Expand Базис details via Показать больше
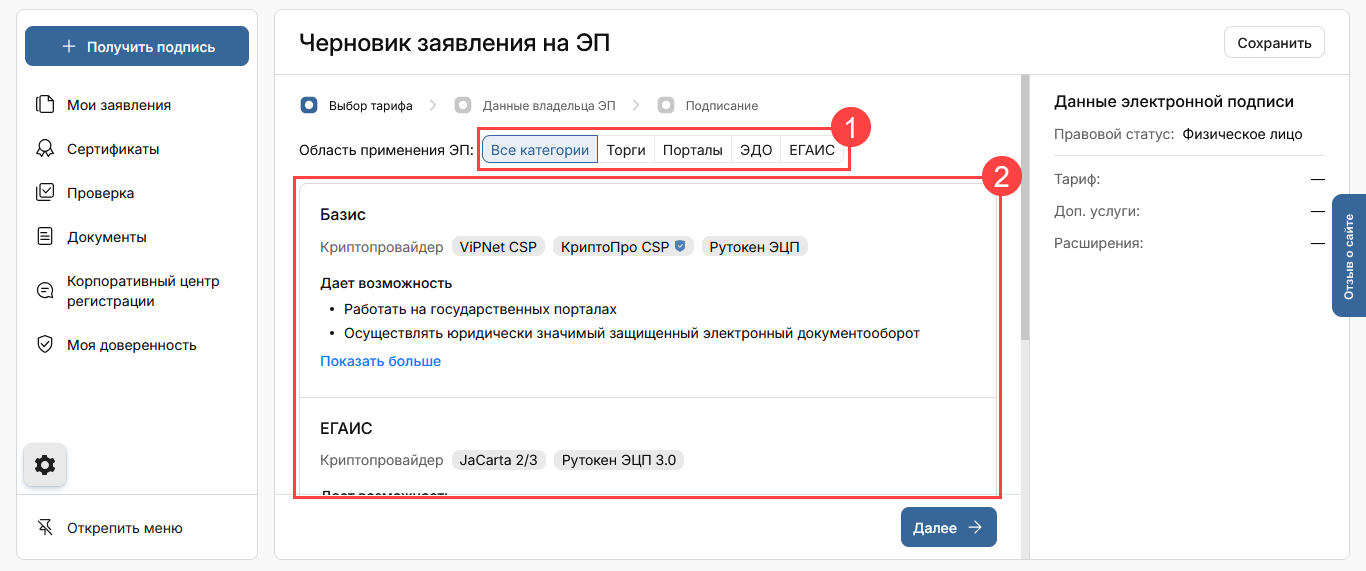The height and width of the screenshot is (571, 1366). [x=380, y=361]
